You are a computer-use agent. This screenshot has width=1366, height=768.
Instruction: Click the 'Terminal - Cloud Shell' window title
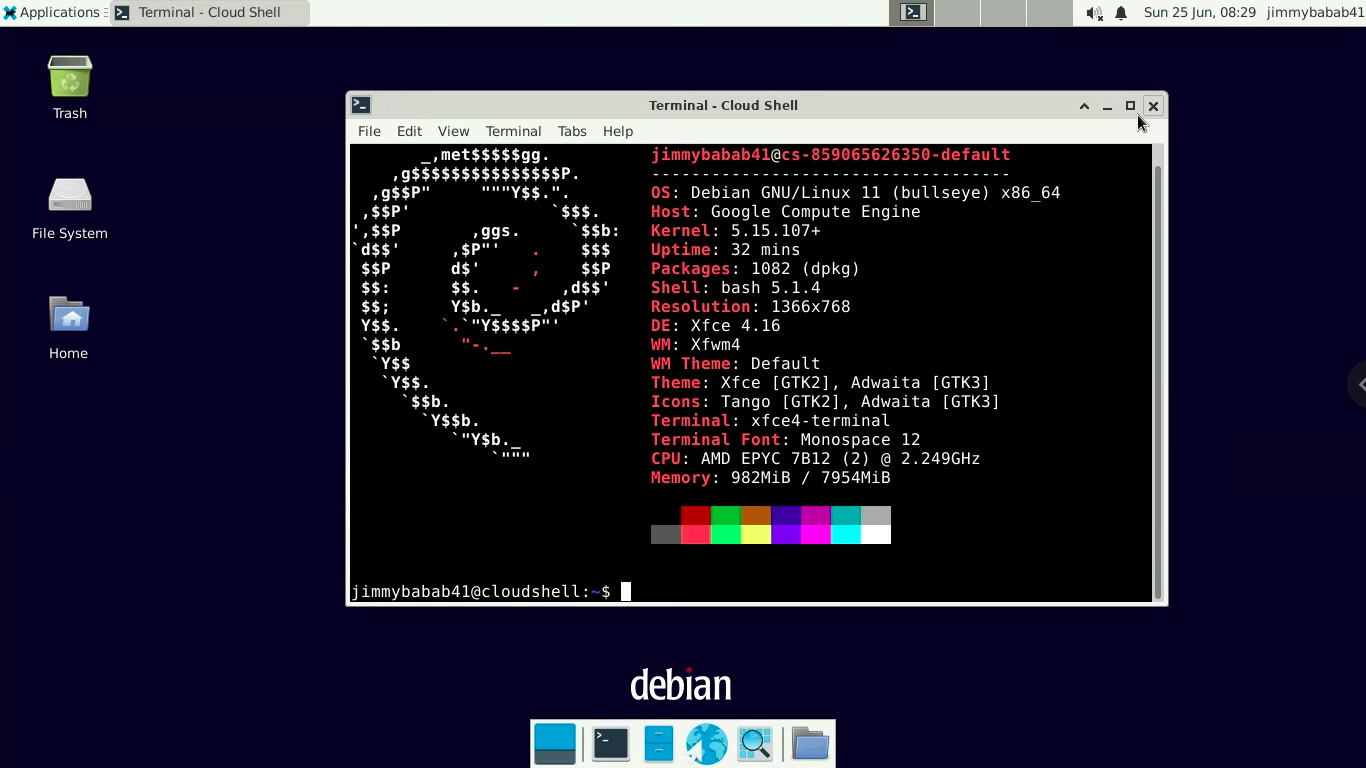[723, 106]
